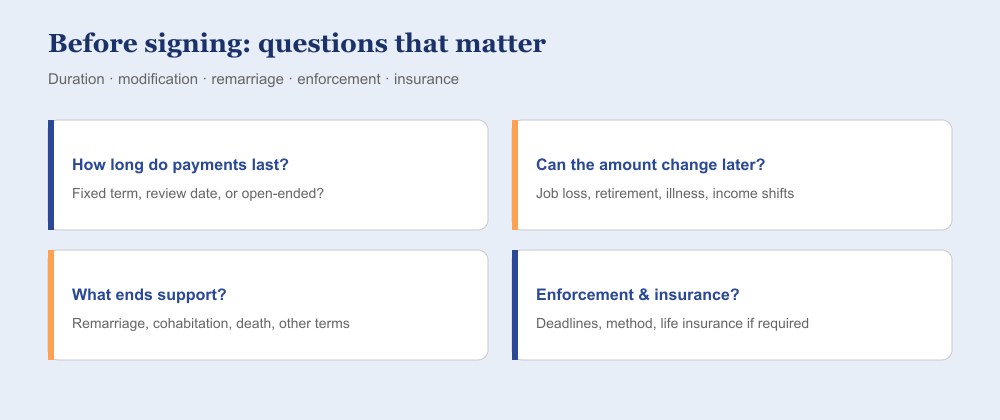This screenshot has height=420, width=1000.
Task: Click 'Job loss, retirement, illness, income shifts' text
Action: click(x=665, y=193)
